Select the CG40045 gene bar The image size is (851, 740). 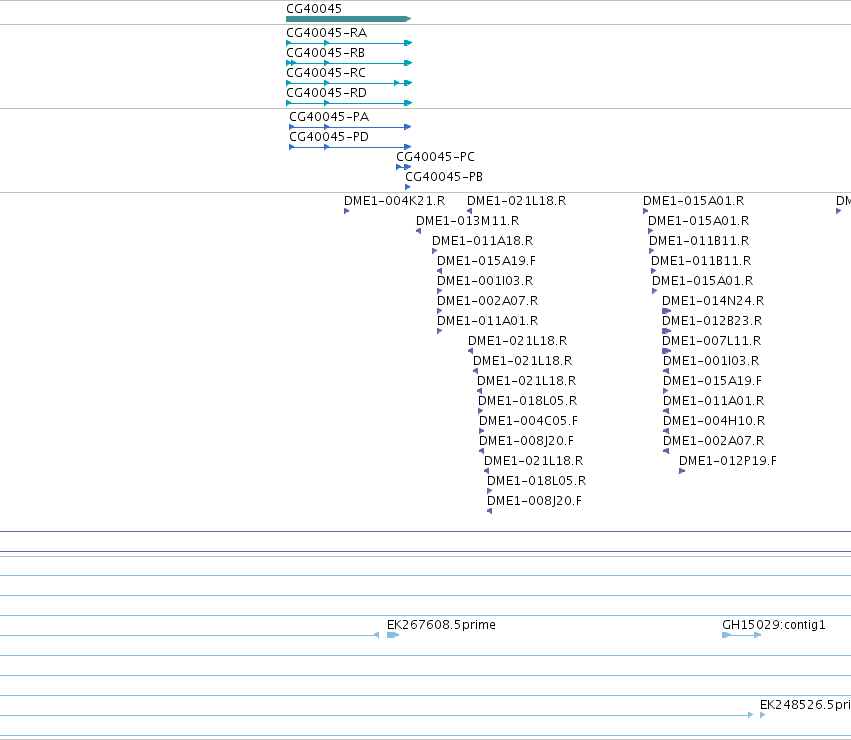(348, 19)
